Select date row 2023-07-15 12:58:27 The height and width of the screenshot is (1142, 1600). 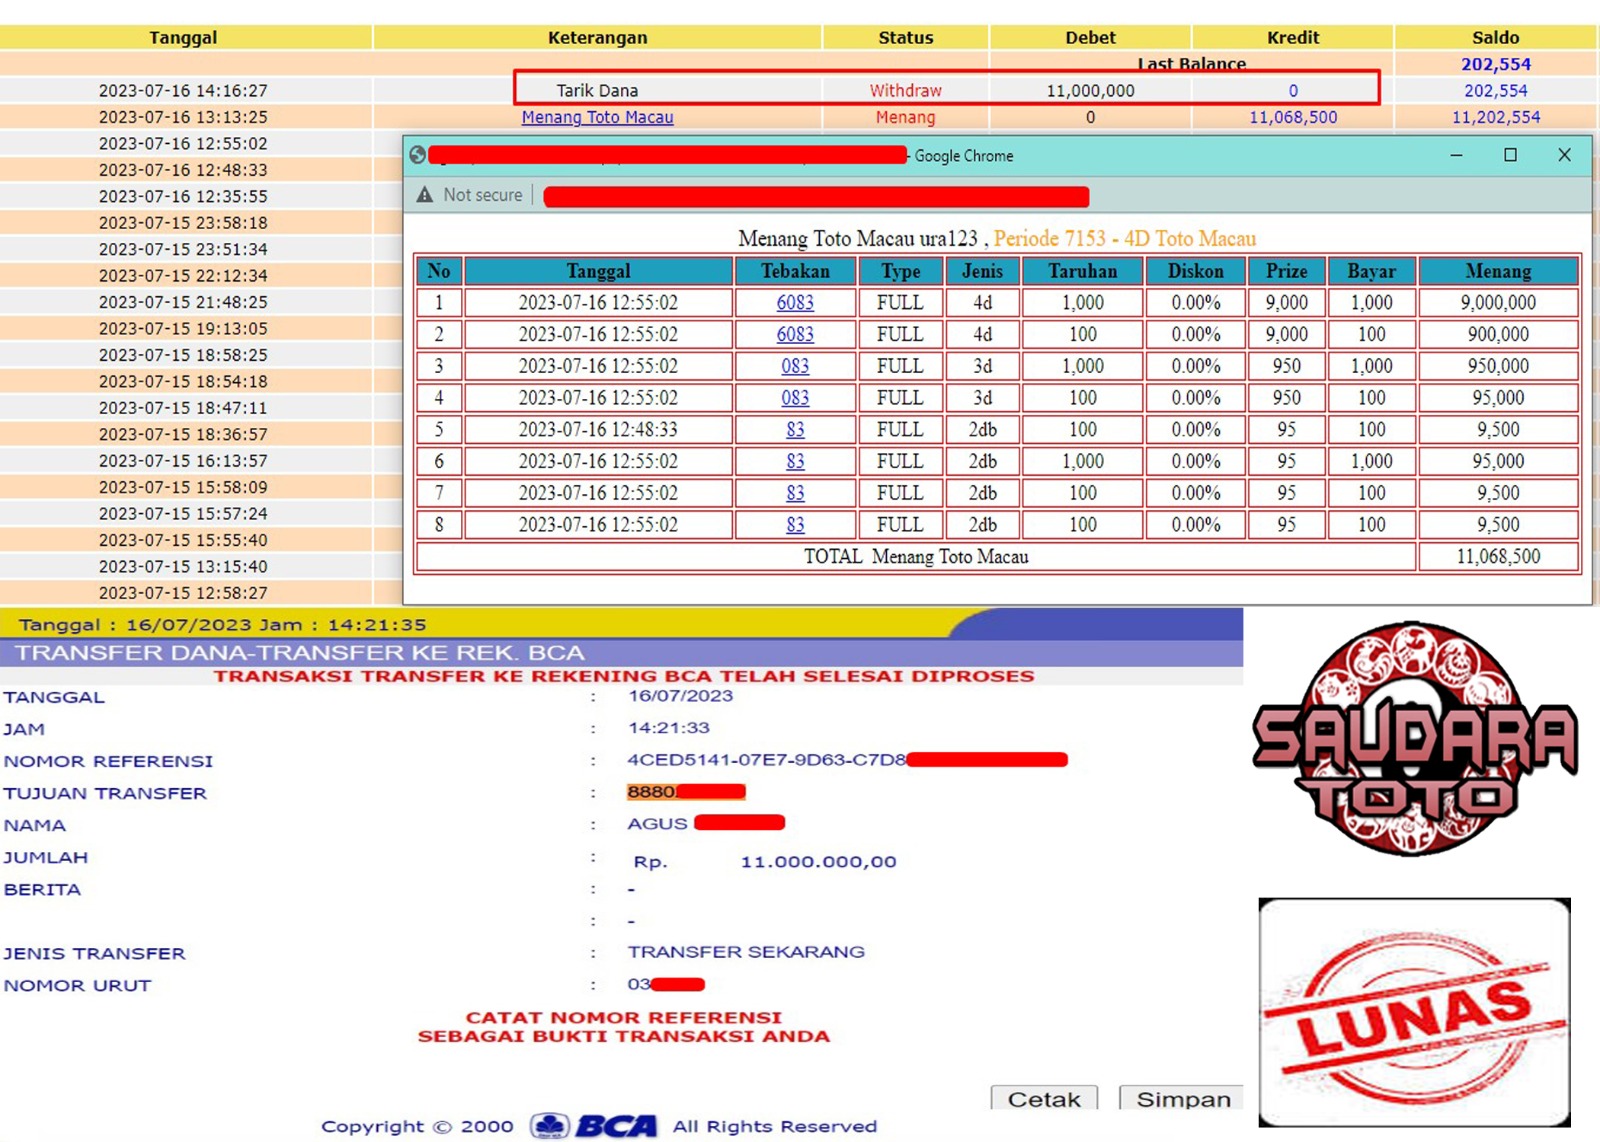[x=183, y=593]
